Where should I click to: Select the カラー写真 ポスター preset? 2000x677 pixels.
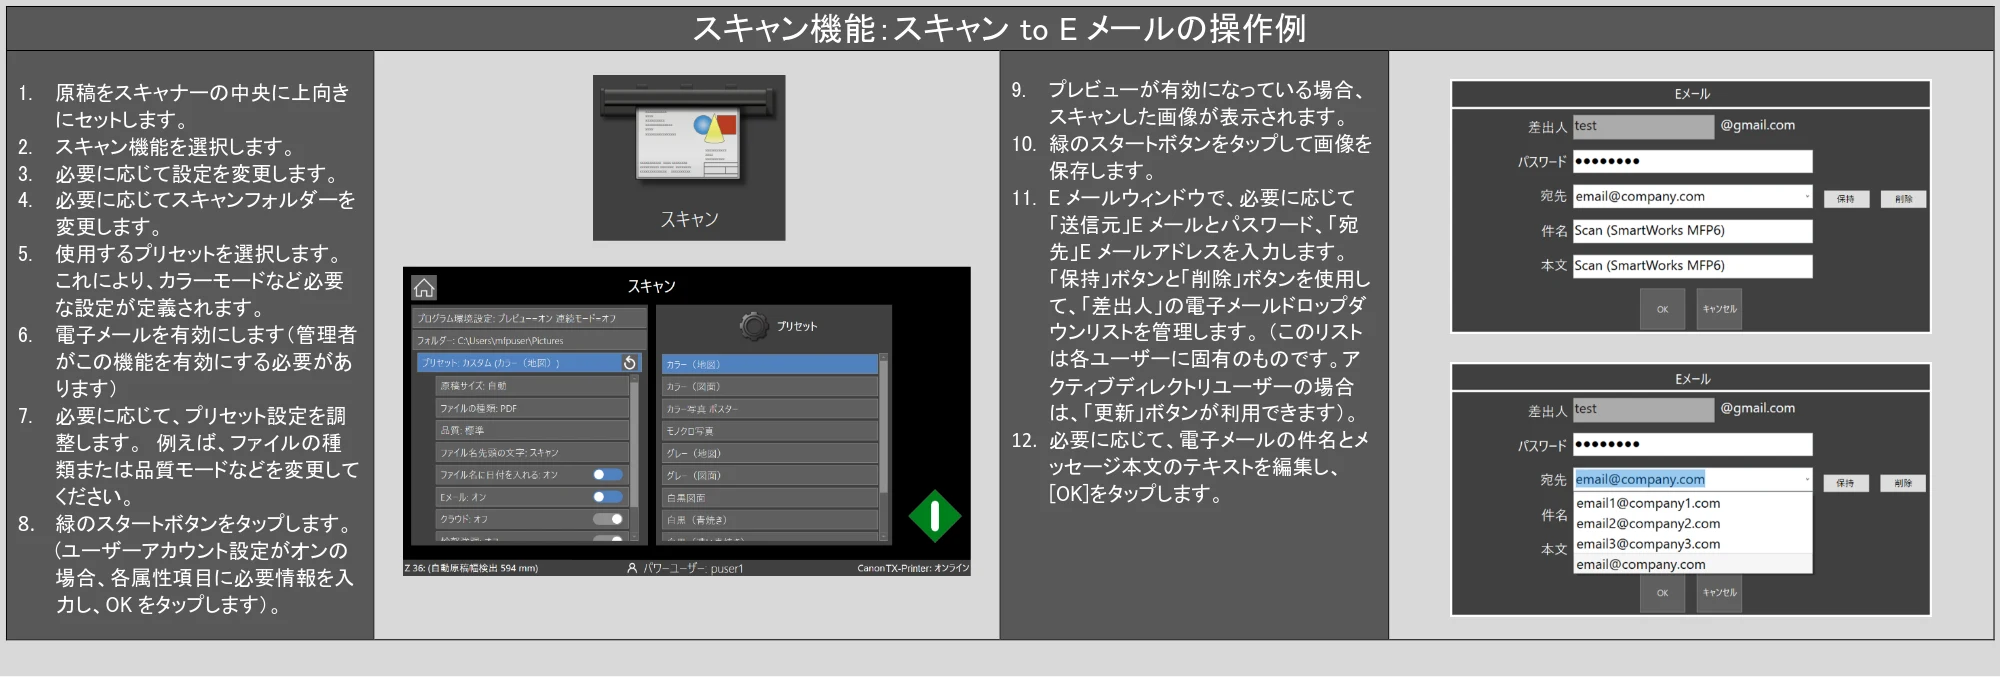tap(769, 408)
